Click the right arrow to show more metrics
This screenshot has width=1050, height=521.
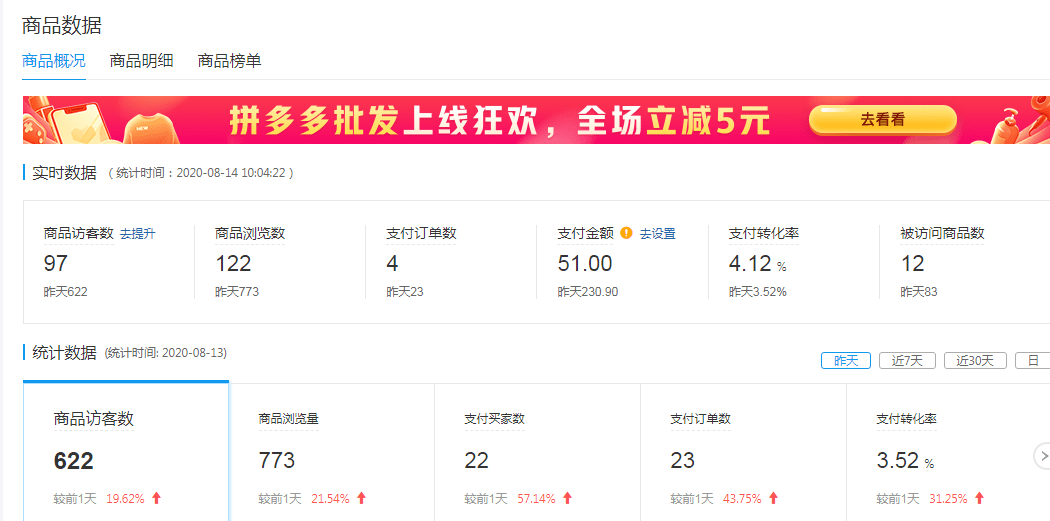coord(1041,457)
